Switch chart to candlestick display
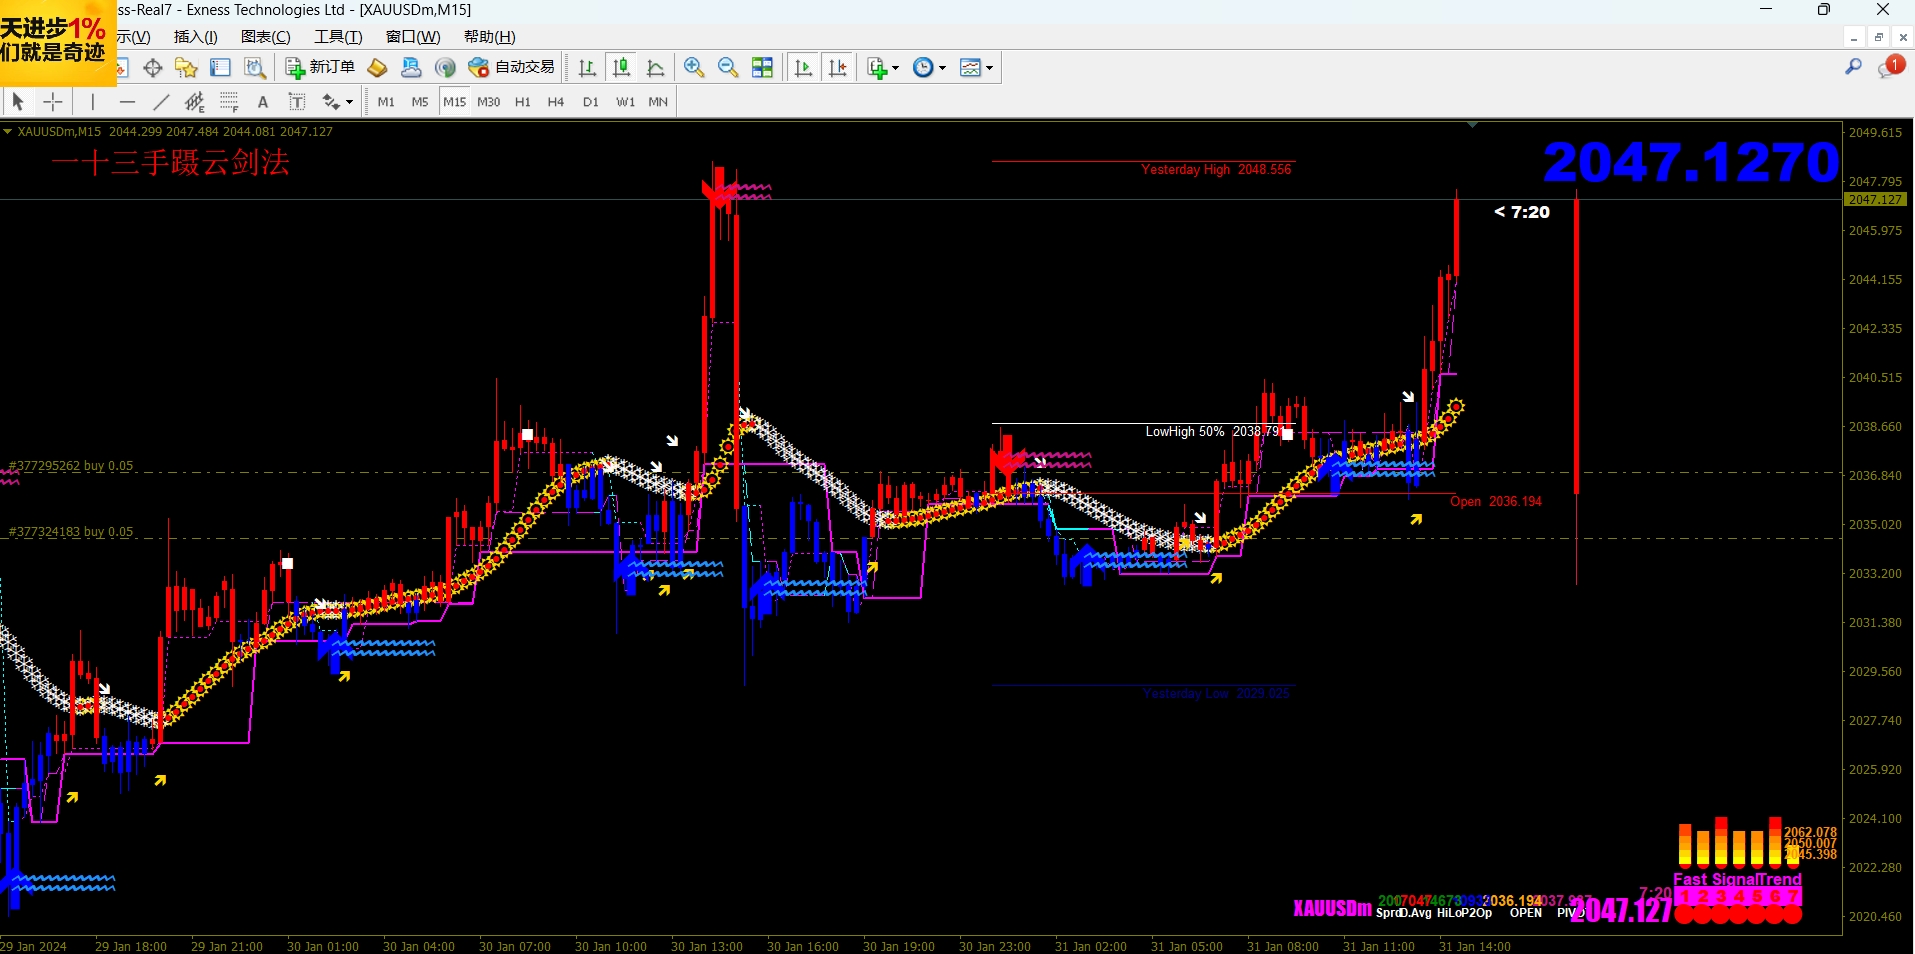 (621, 67)
